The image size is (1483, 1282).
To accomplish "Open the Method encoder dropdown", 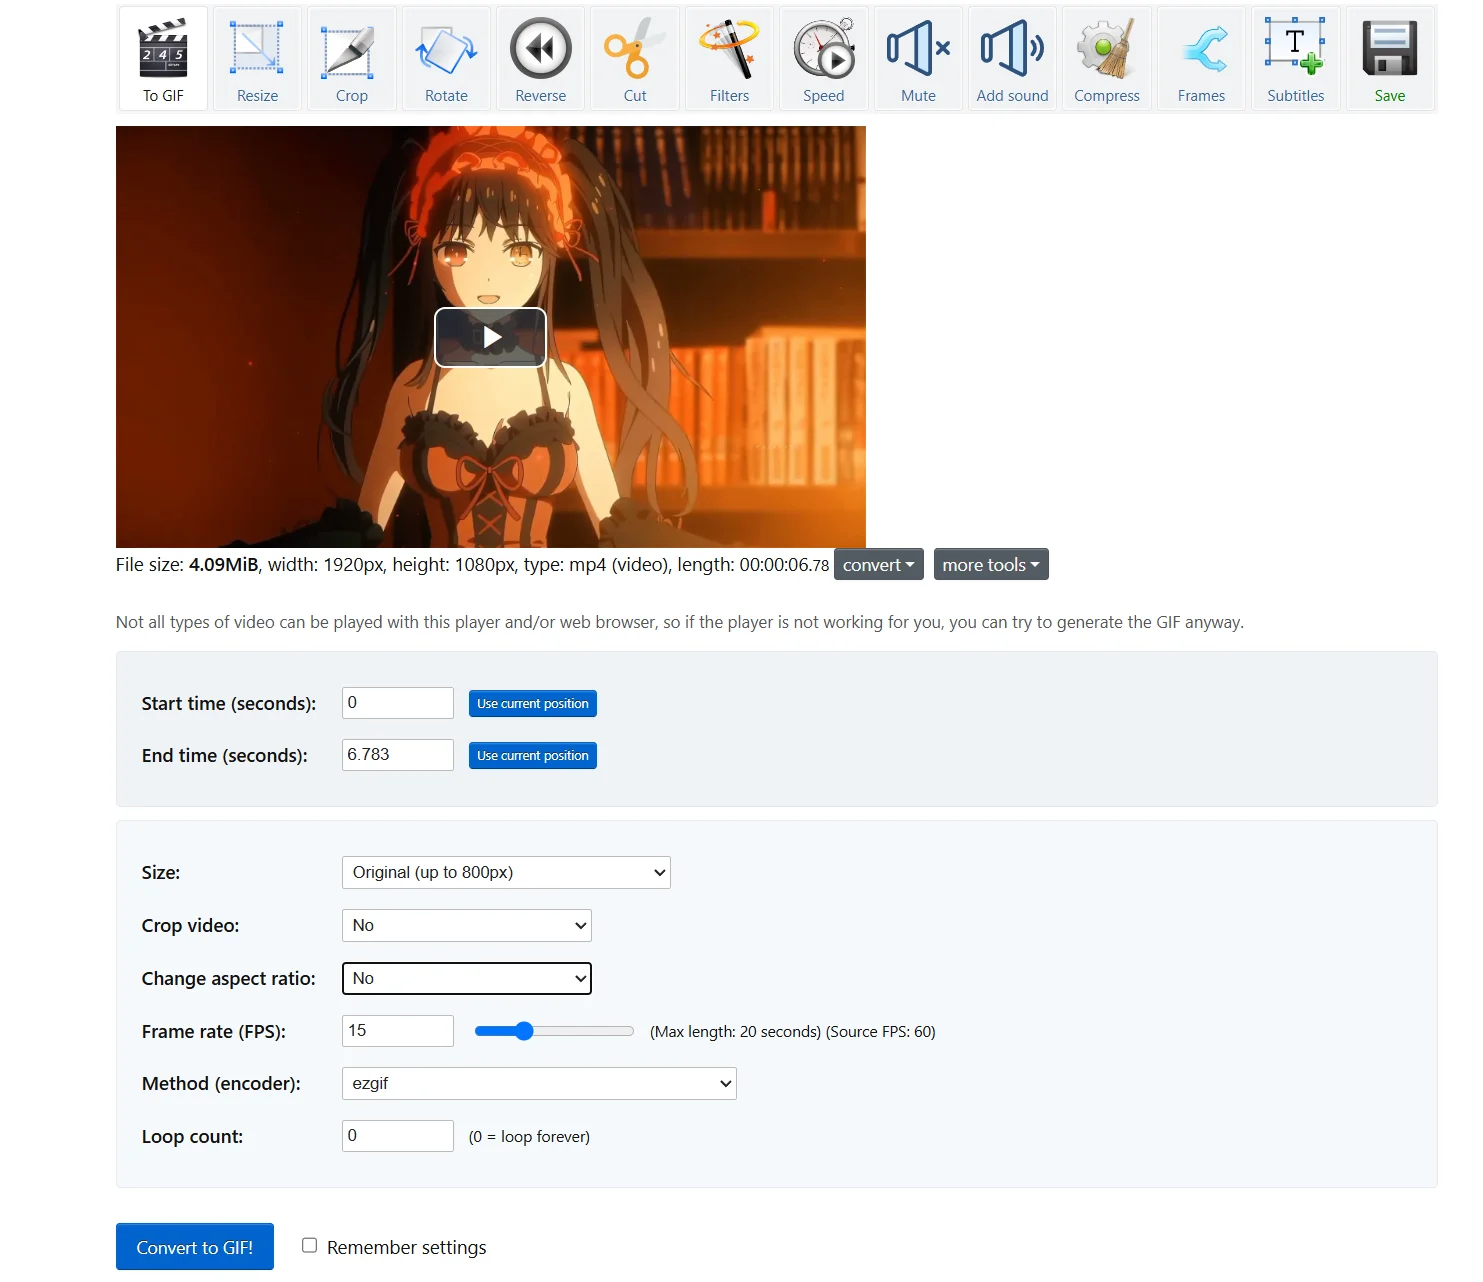I will [x=539, y=1084].
